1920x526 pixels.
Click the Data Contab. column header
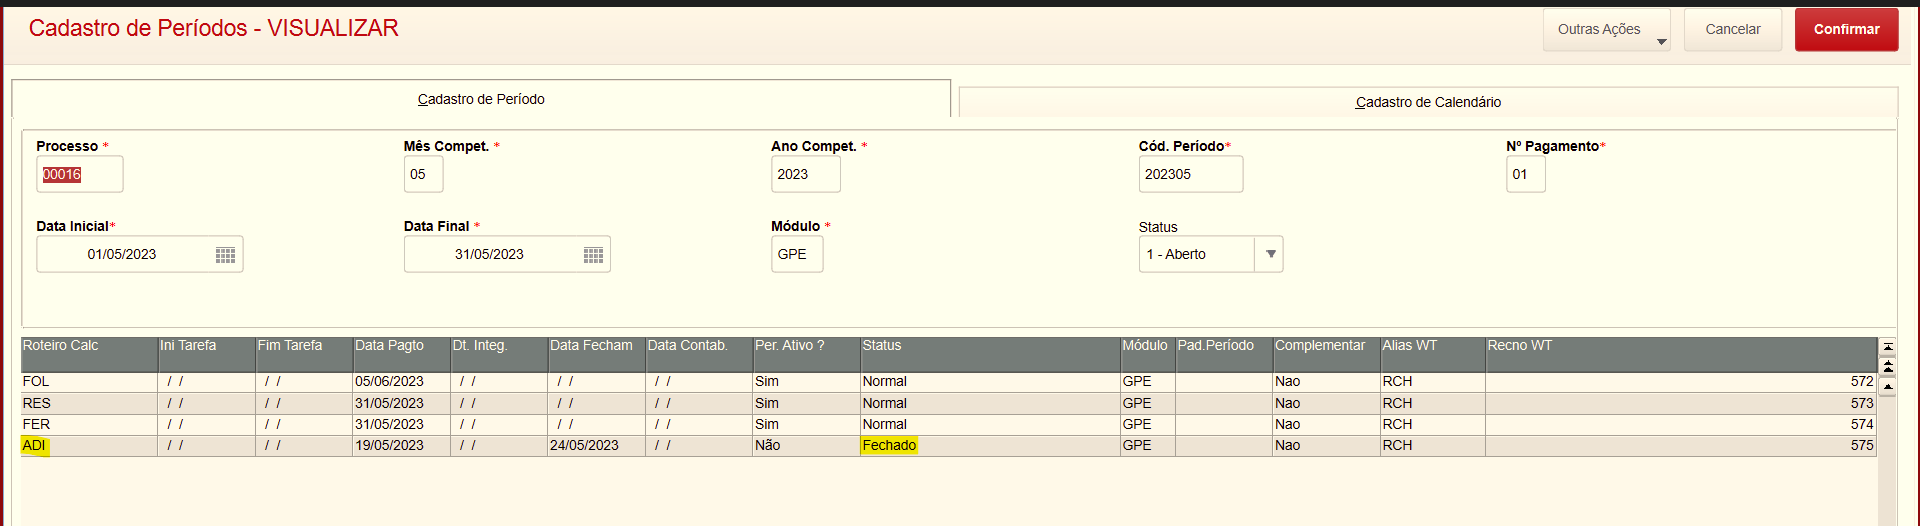(699, 354)
